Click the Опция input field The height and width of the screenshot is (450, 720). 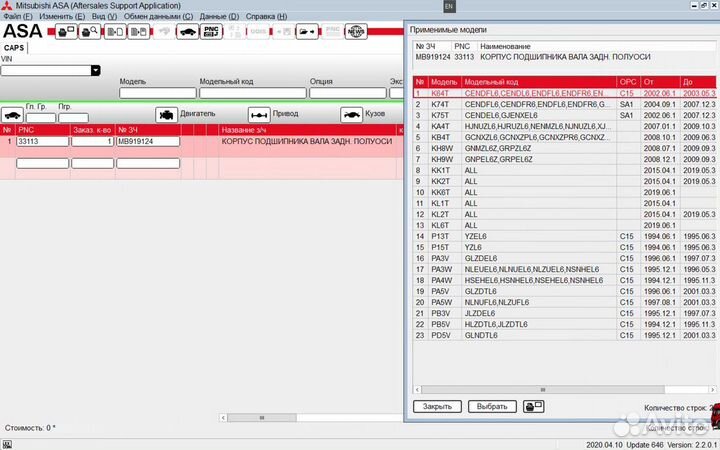pyautogui.click(x=348, y=93)
